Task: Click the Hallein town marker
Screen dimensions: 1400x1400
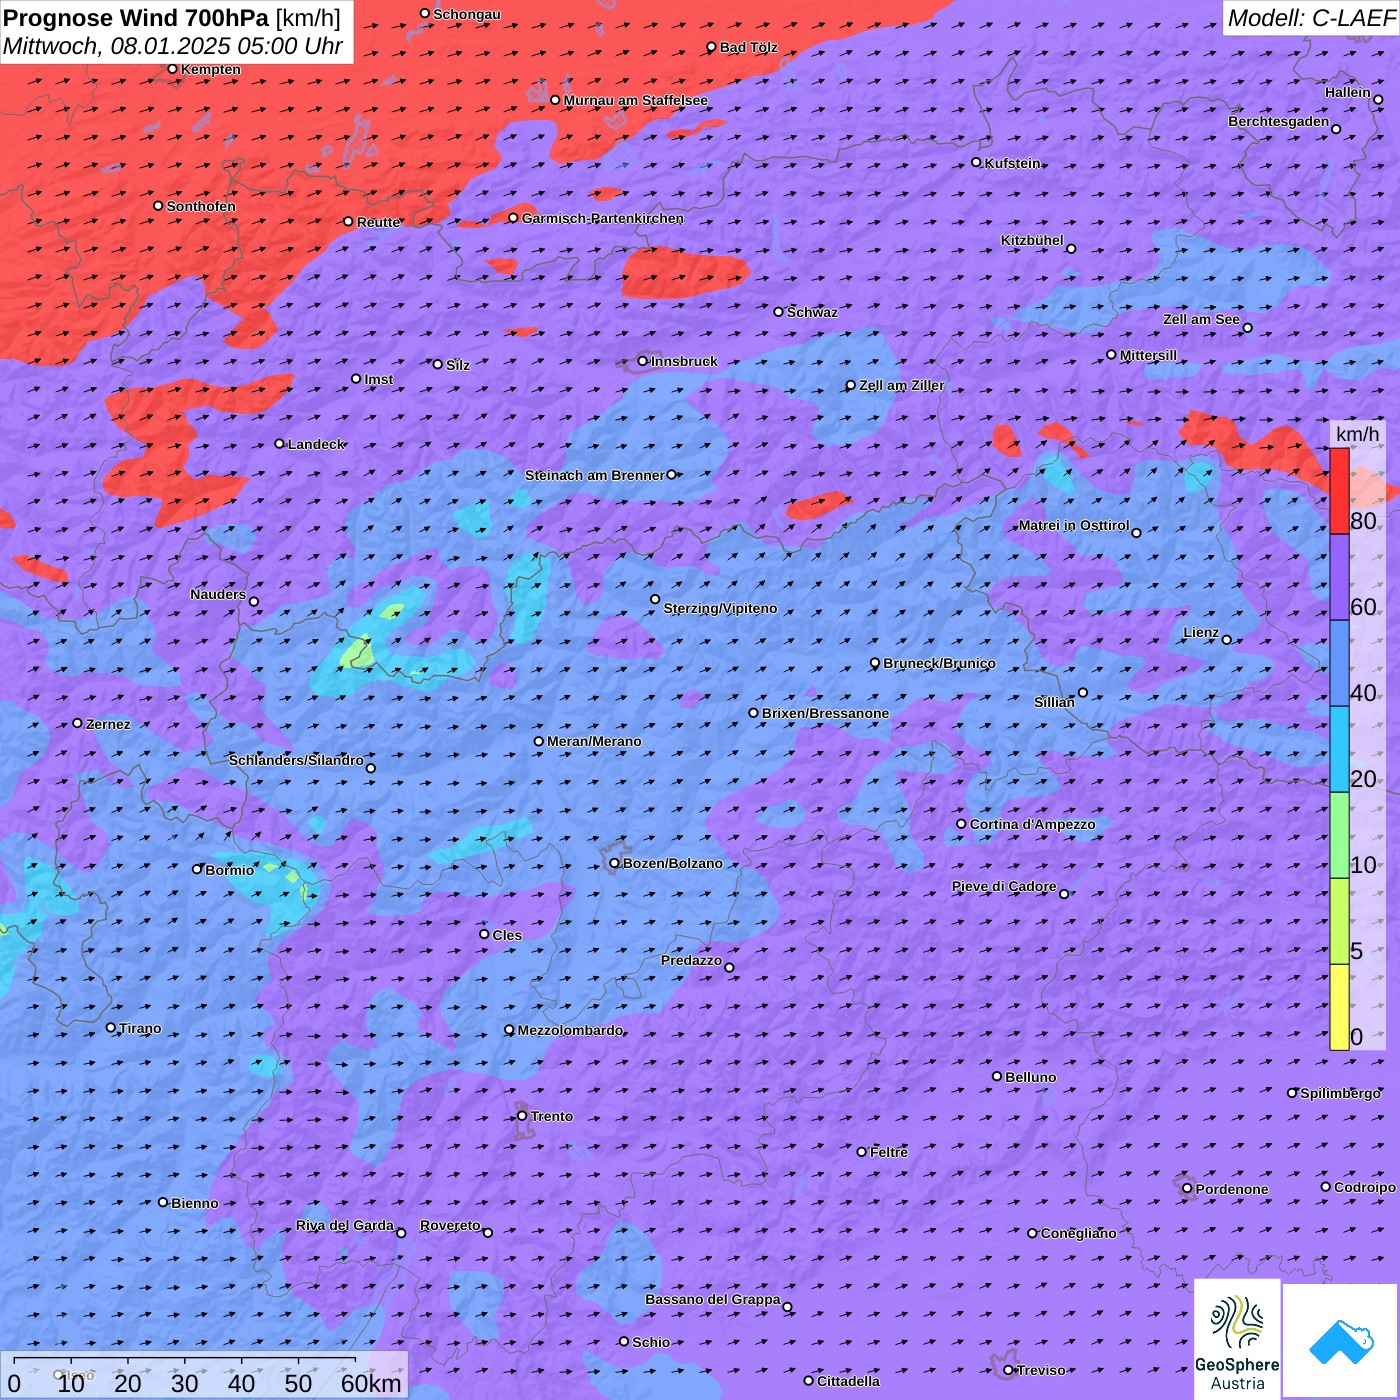Action: tap(1378, 99)
